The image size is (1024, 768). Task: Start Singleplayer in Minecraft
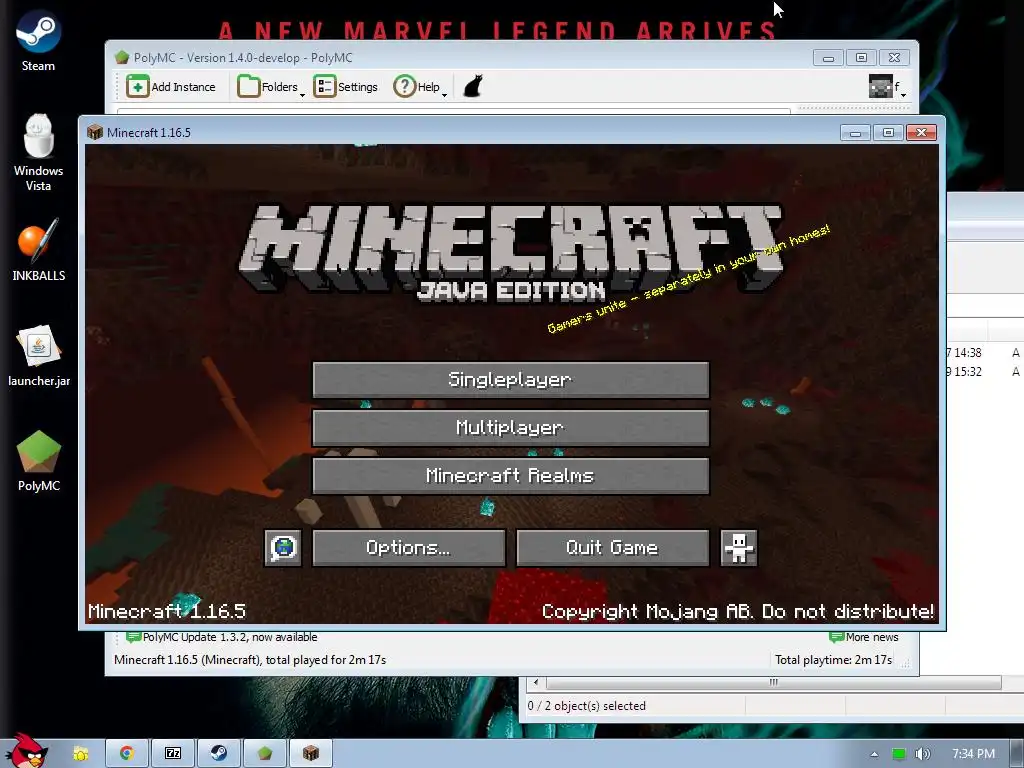(x=511, y=379)
